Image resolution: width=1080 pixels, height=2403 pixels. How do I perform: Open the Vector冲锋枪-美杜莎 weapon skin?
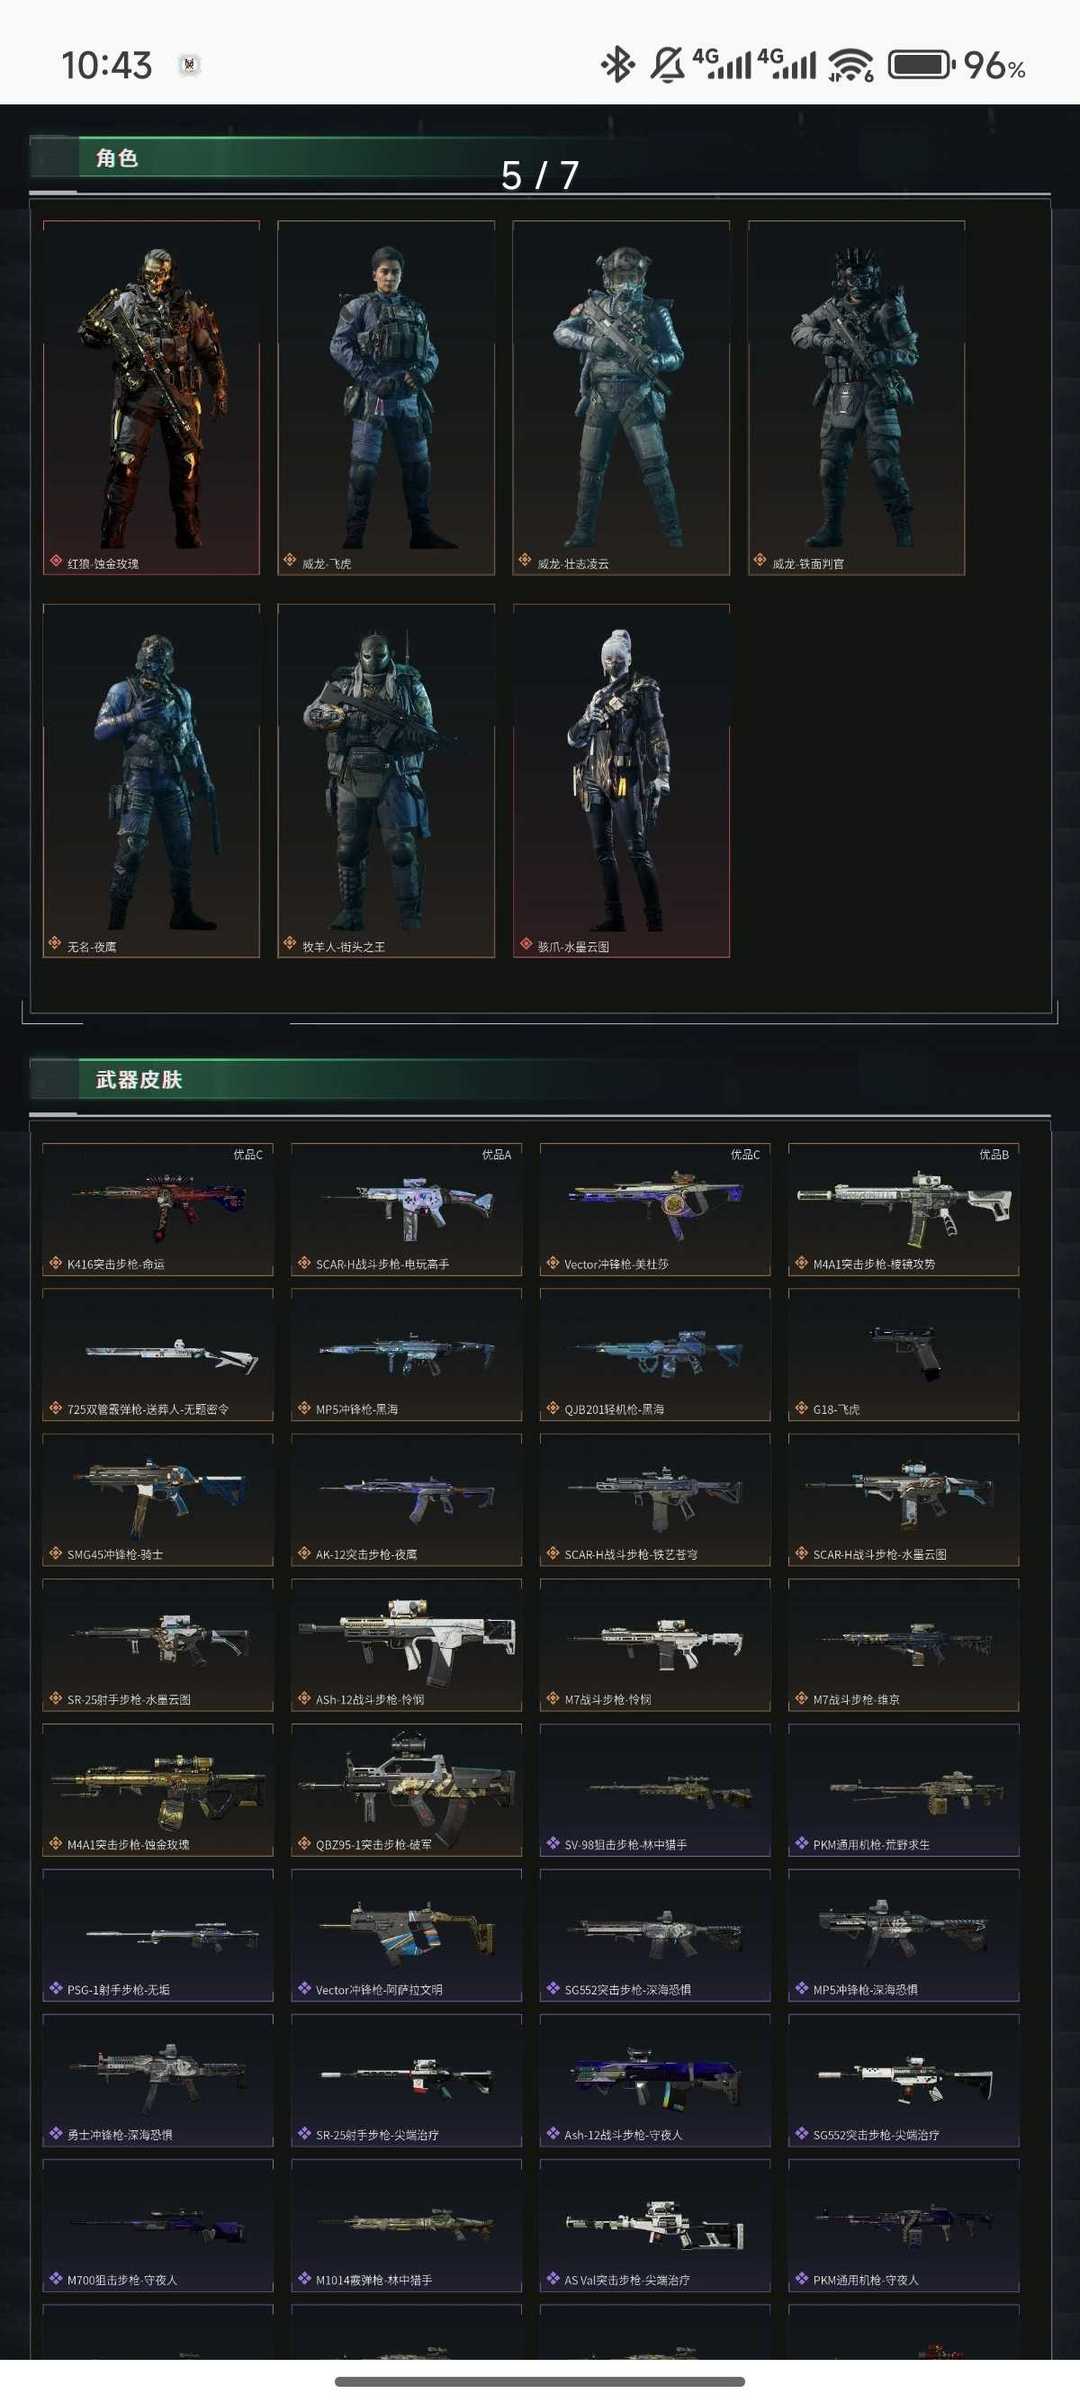pos(655,1210)
